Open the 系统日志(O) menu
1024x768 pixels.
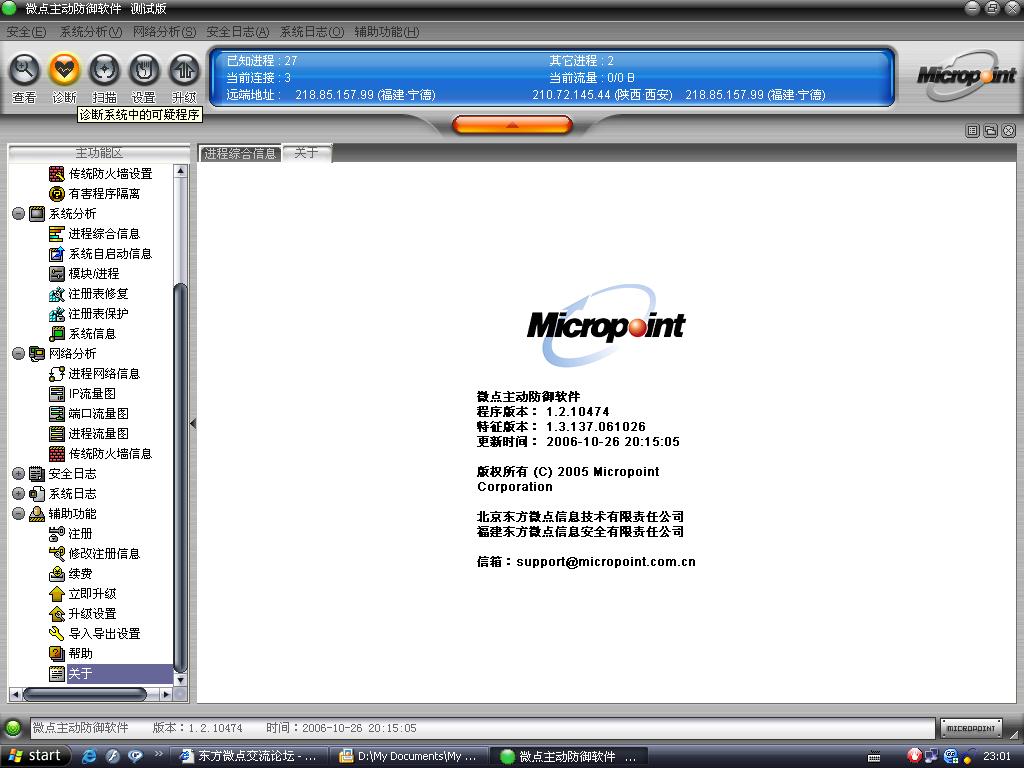point(312,32)
